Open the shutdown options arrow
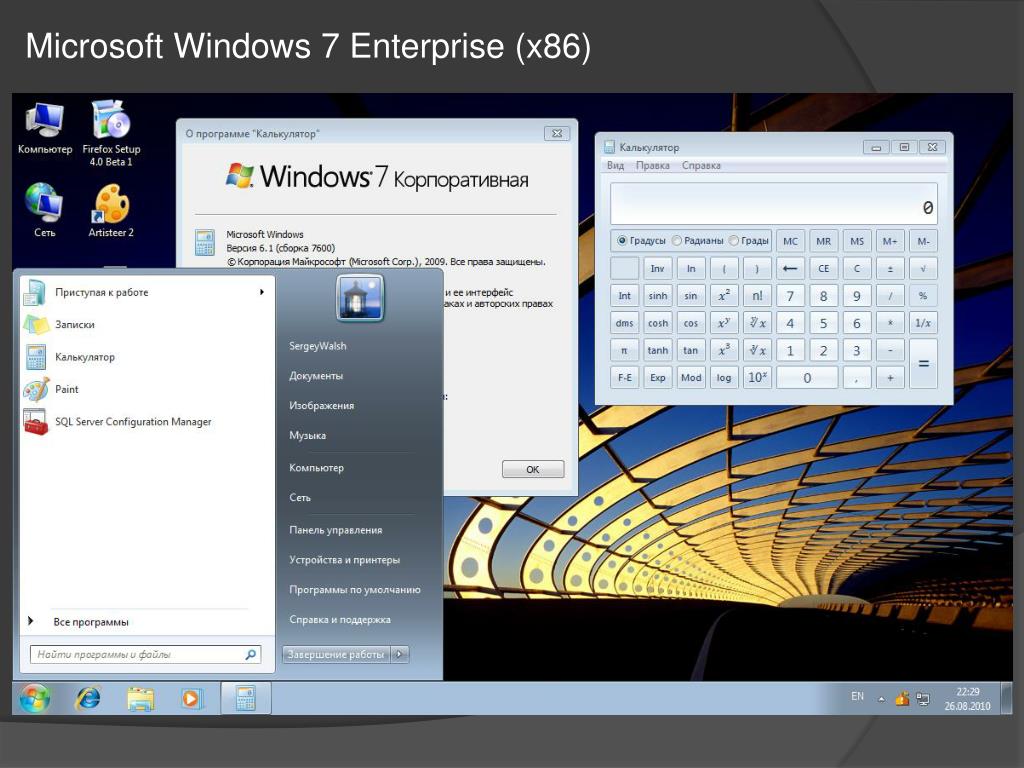 tap(400, 654)
